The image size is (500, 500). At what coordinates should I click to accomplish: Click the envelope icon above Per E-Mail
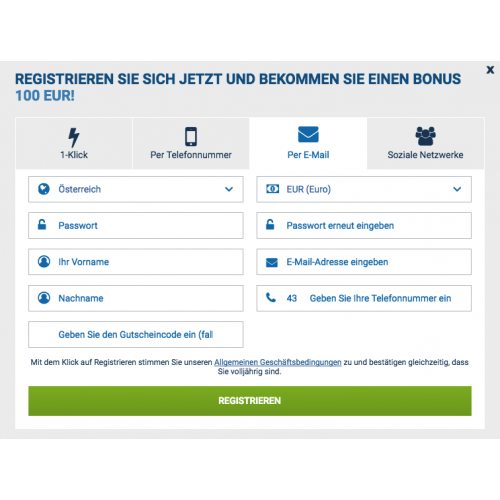pyautogui.click(x=308, y=134)
